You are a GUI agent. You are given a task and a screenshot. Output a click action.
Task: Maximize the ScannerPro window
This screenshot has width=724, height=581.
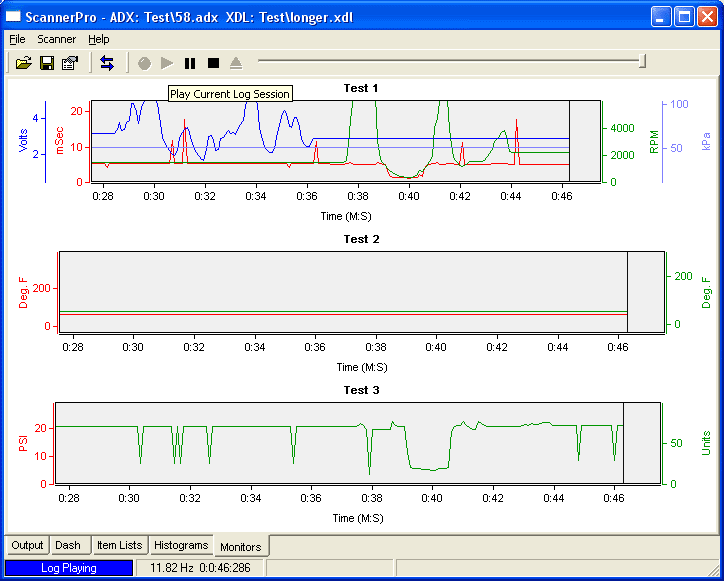[684, 16]
